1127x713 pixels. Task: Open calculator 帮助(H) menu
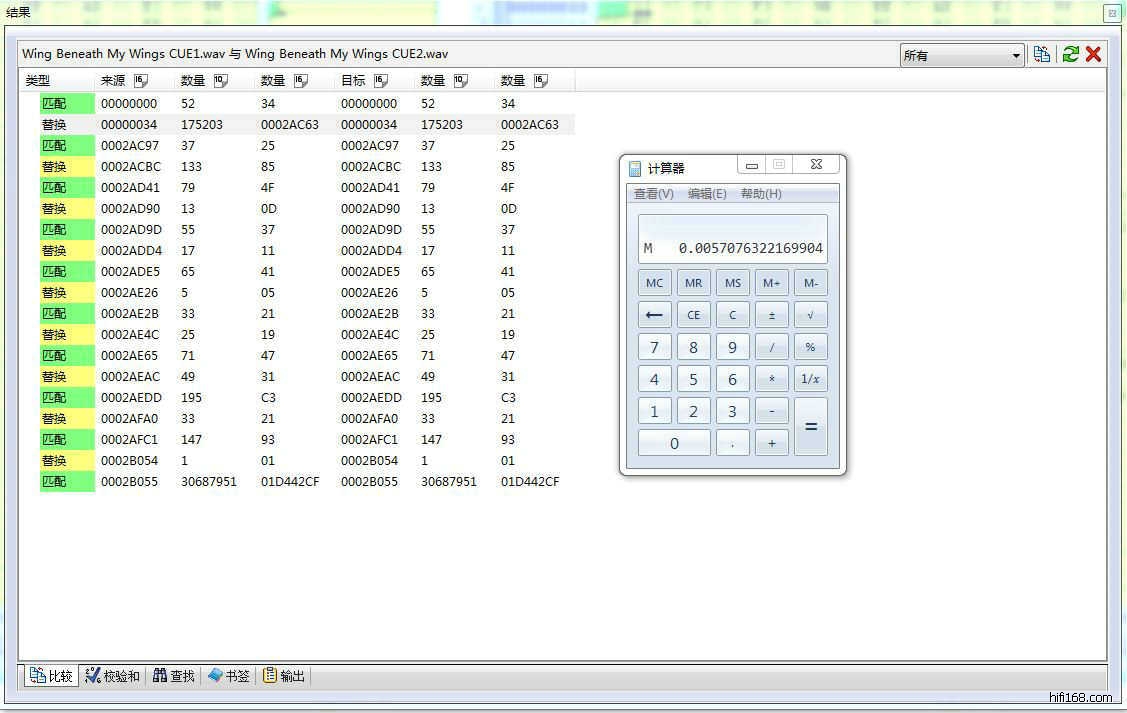click(x=761, y=193)
